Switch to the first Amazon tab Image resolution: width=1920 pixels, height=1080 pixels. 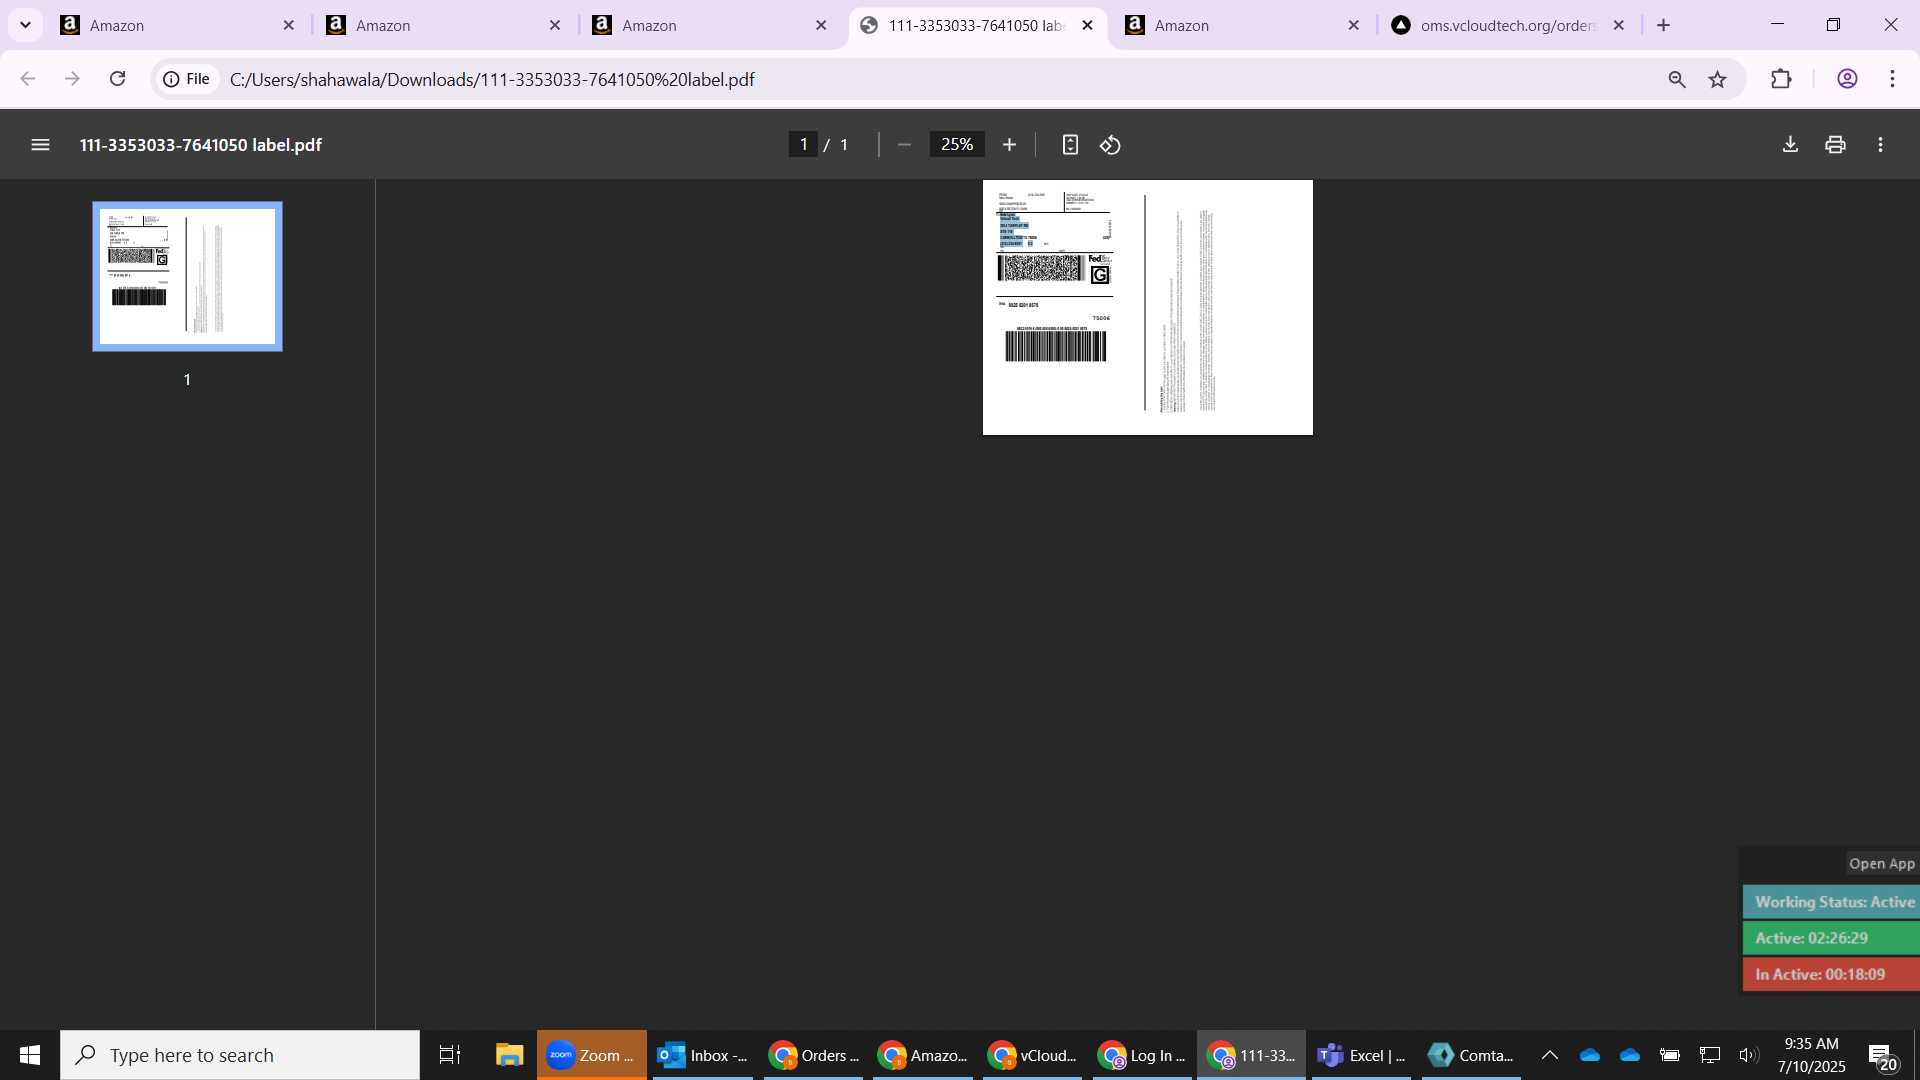pos(177,25)
